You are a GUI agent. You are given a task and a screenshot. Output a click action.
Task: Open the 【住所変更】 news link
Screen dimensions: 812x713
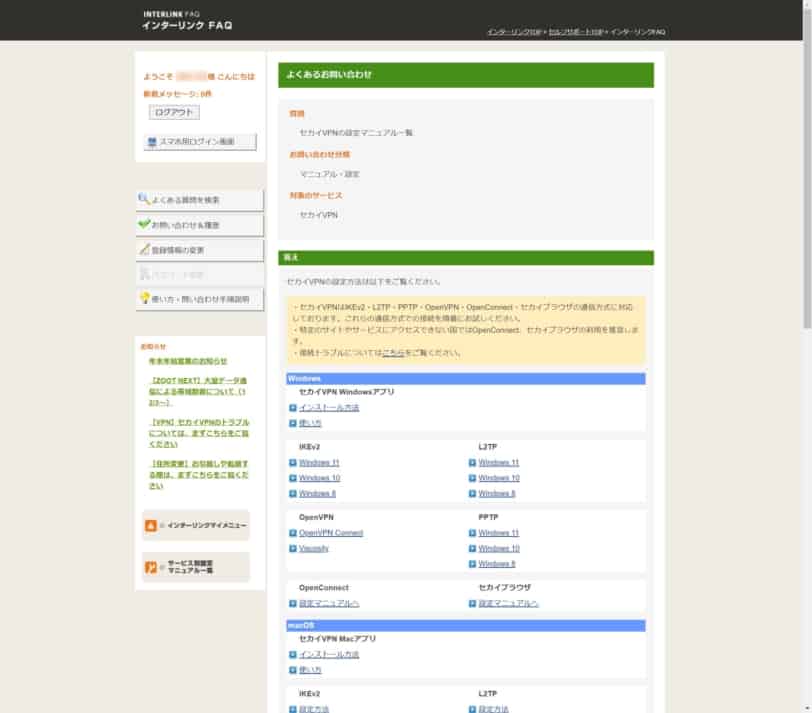click(x=198, y=475)
